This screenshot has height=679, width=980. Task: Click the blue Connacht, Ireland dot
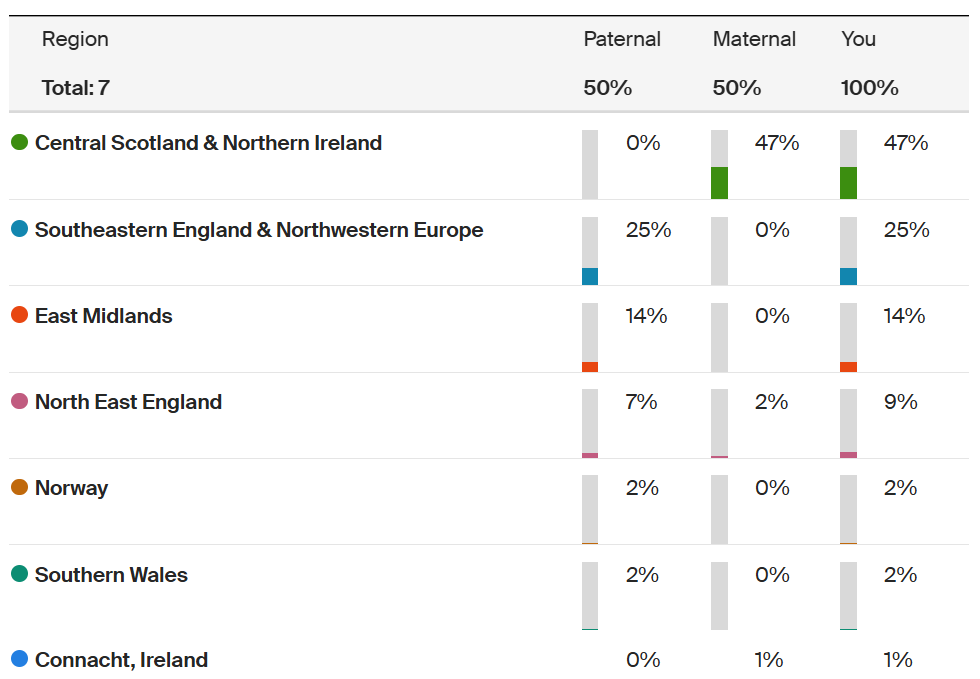19,659
